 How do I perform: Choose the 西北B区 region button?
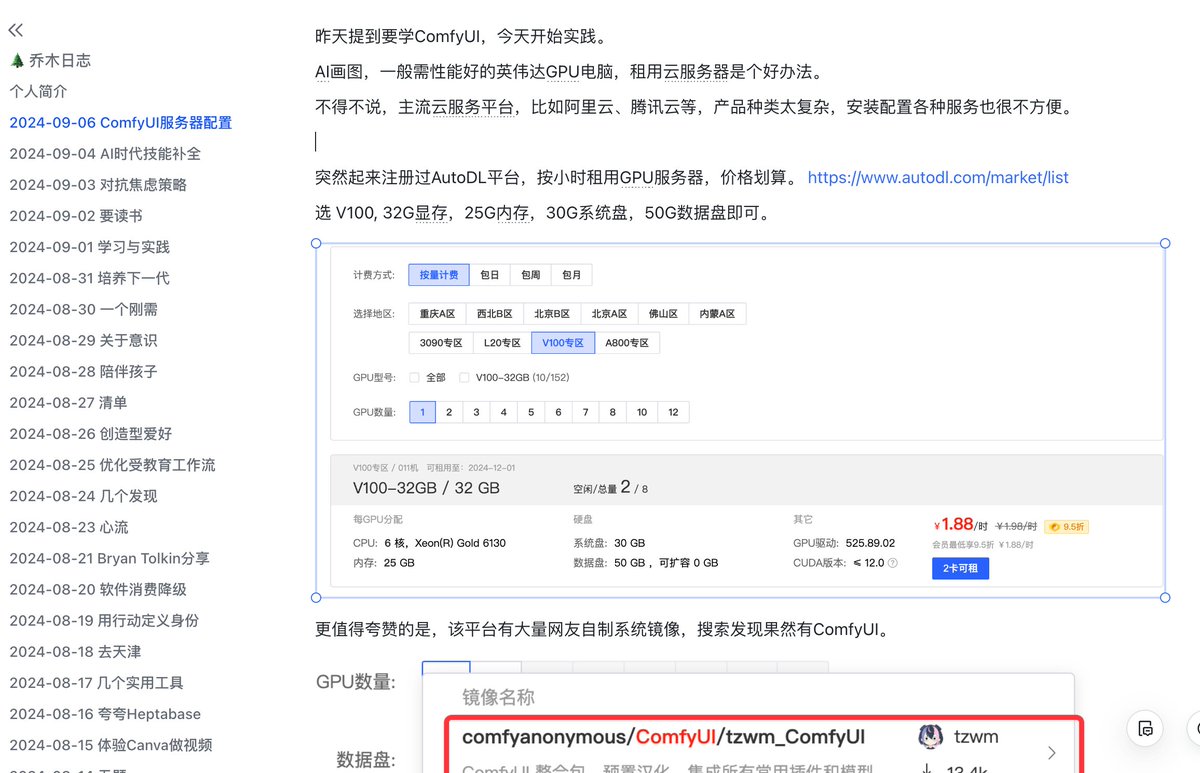tap(494, 314)
